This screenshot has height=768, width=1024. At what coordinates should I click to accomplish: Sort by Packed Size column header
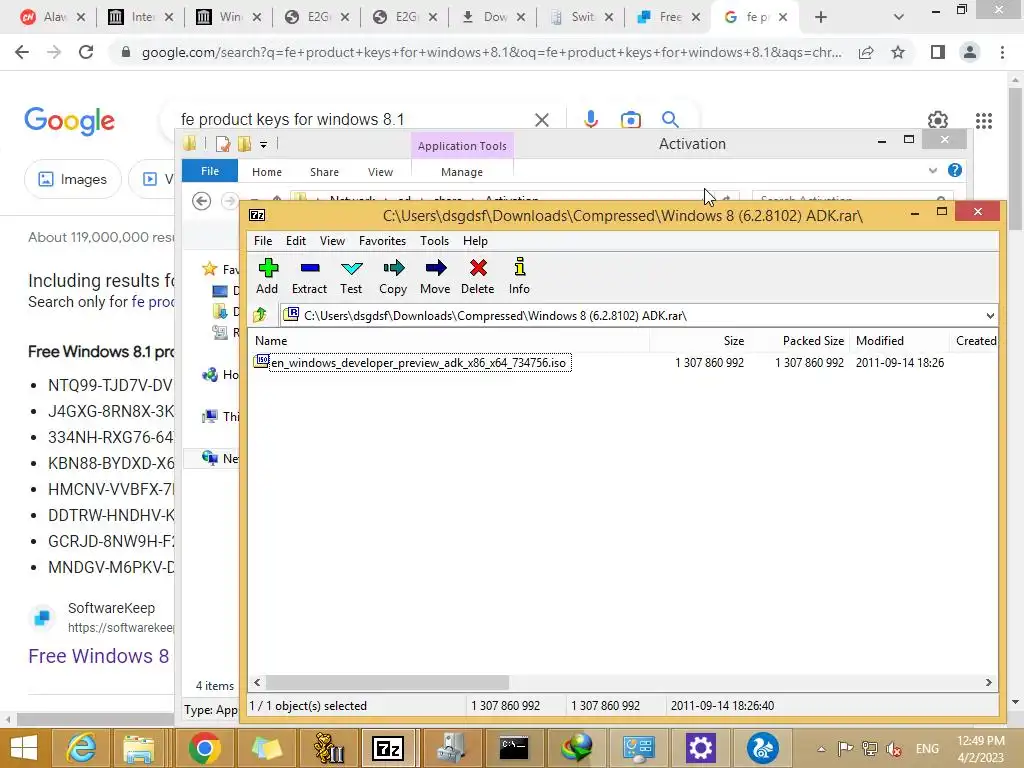813,341
